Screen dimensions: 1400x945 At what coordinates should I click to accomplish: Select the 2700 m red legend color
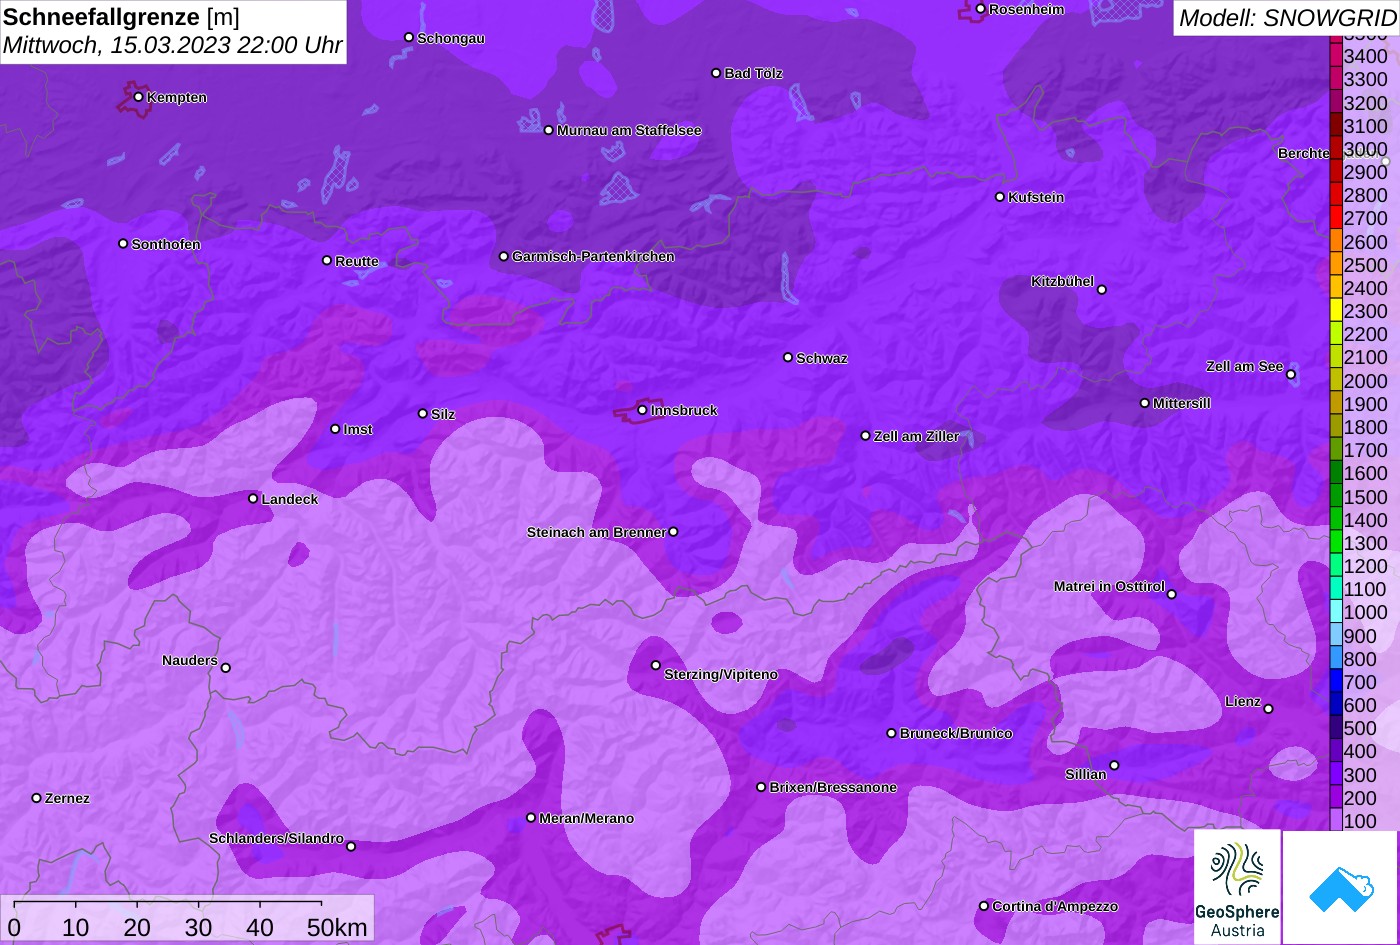(1336, 218)
